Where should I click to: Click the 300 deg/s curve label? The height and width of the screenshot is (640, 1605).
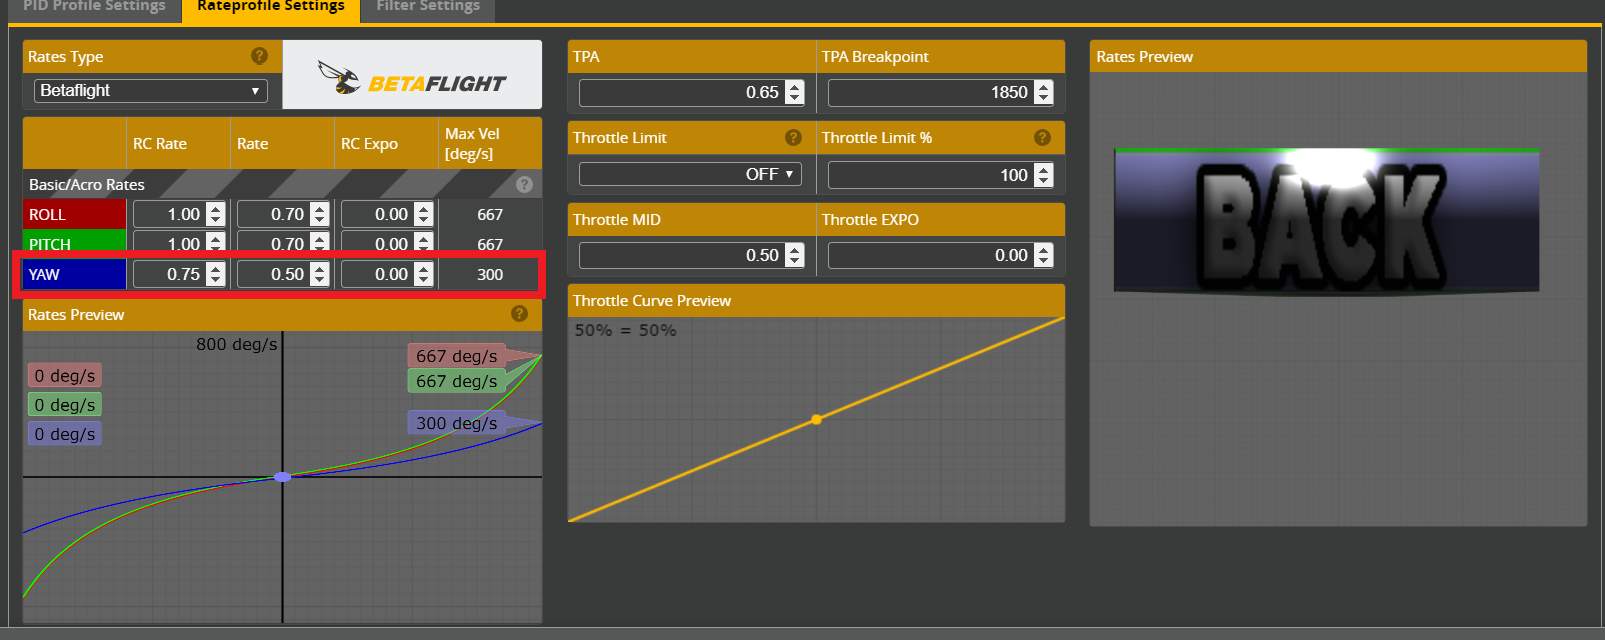tap(457, 423)
